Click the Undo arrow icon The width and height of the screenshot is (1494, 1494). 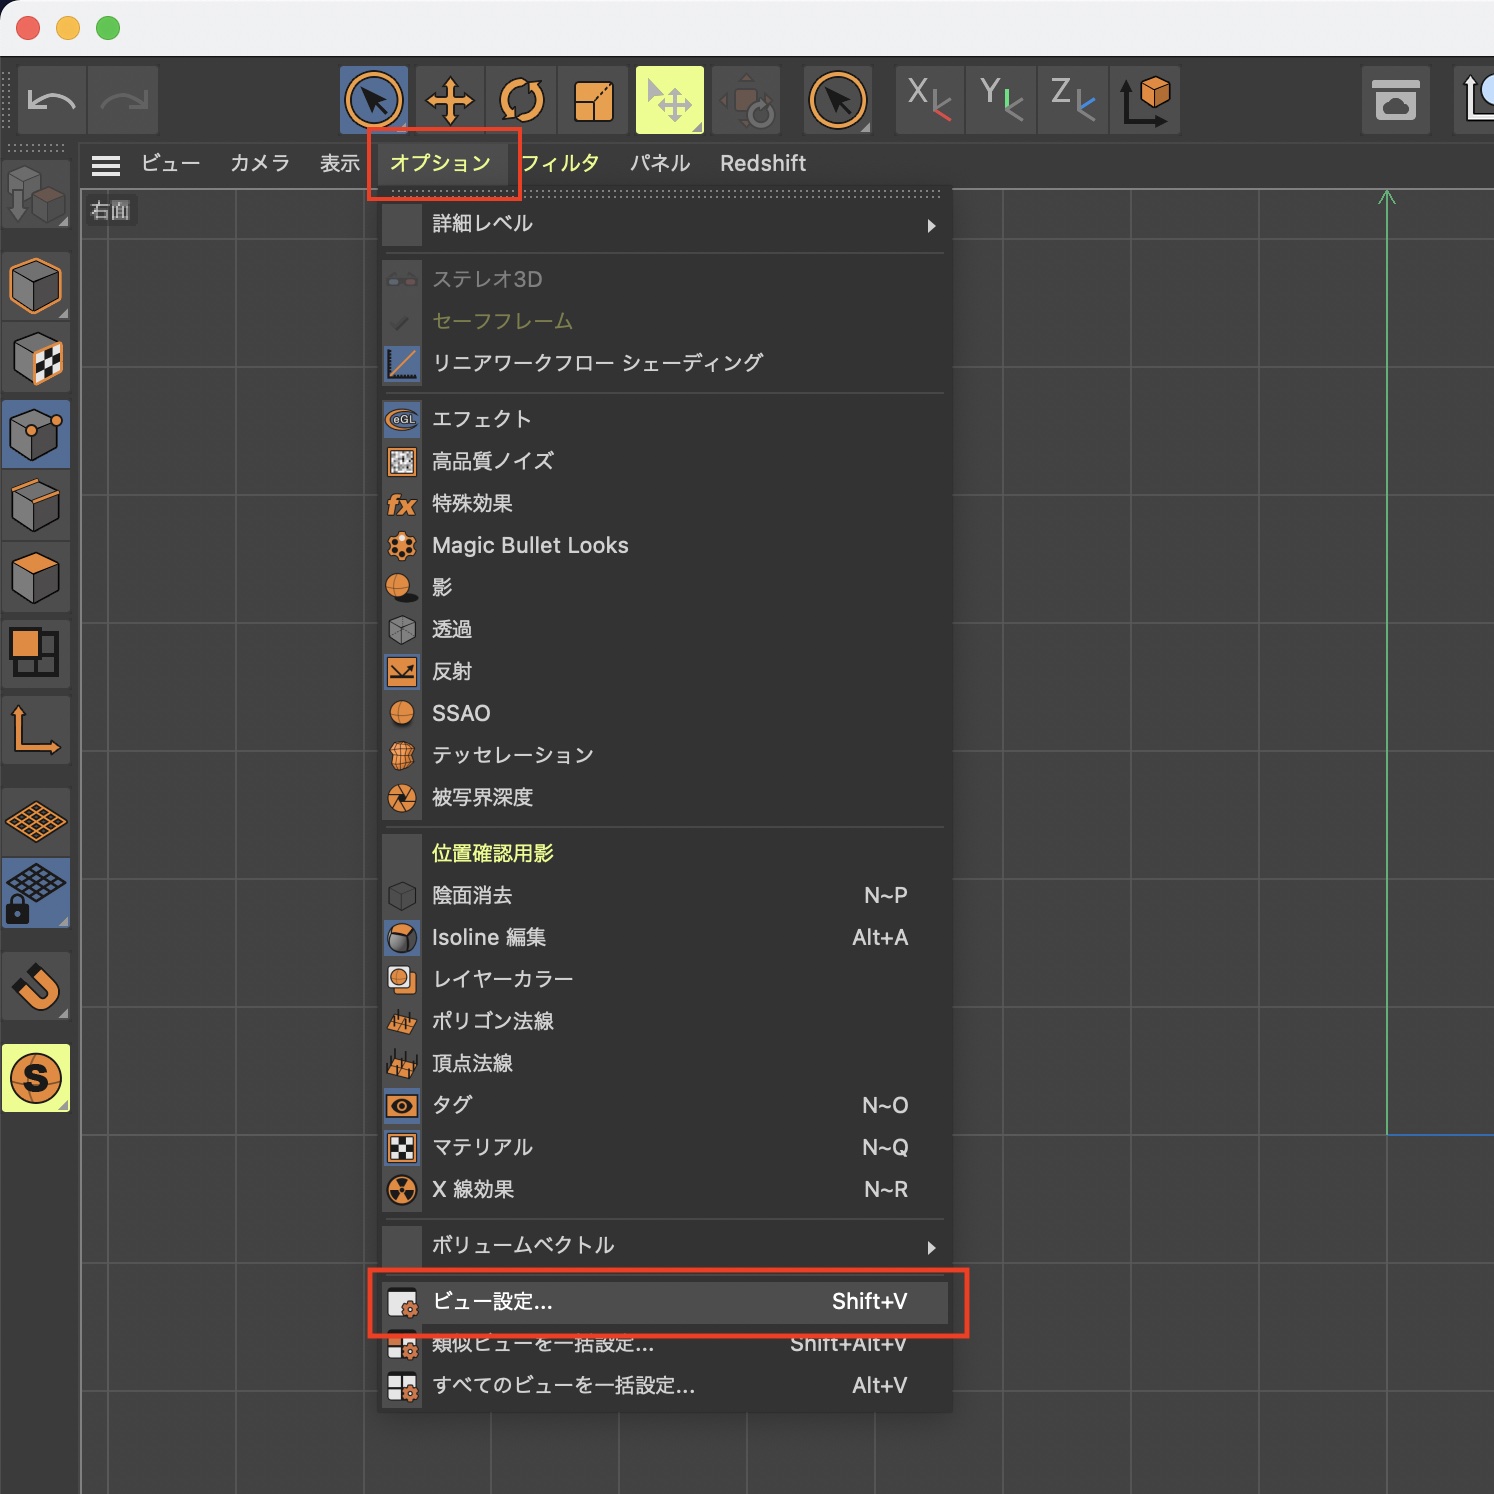pos(51,100)
